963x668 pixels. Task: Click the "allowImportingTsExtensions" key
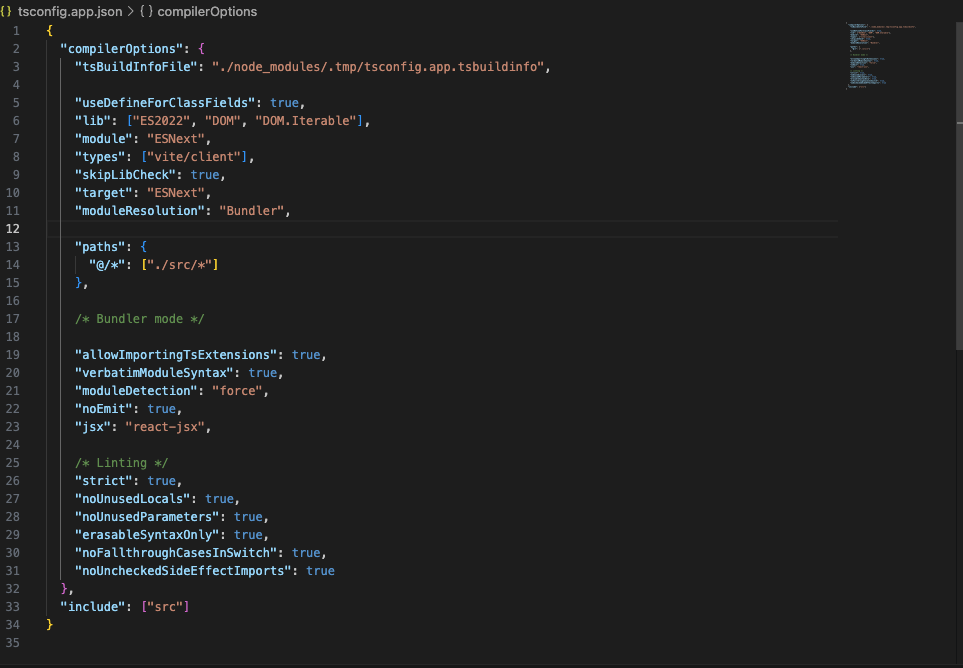[176, 355]
